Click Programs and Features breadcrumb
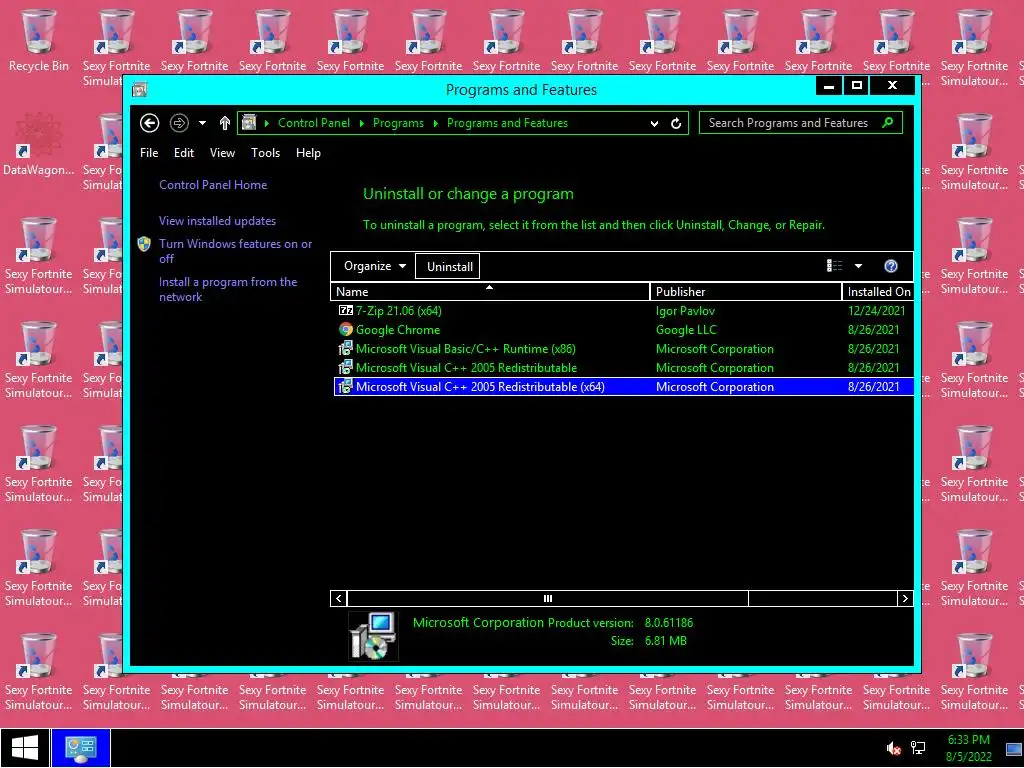1024x768 pixels. tap(507, 123)
